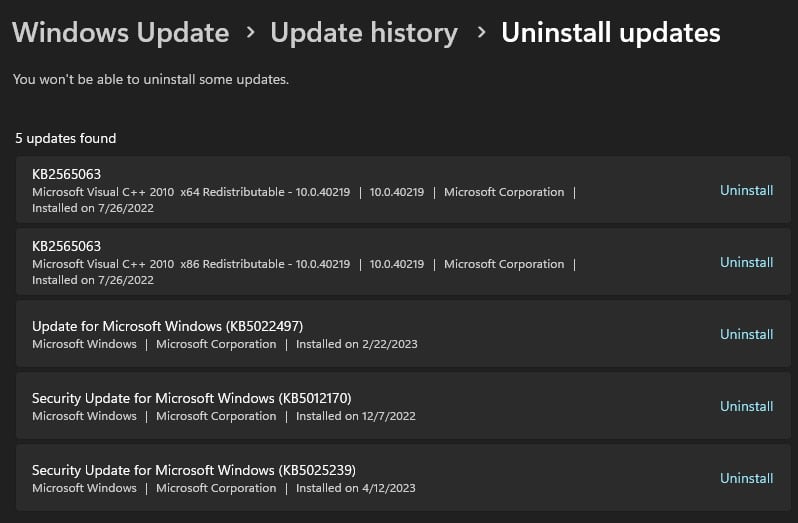Viewport: 798px width, 523px height.
Task: Select Security Update KB5025239 title
Action: 193,470
